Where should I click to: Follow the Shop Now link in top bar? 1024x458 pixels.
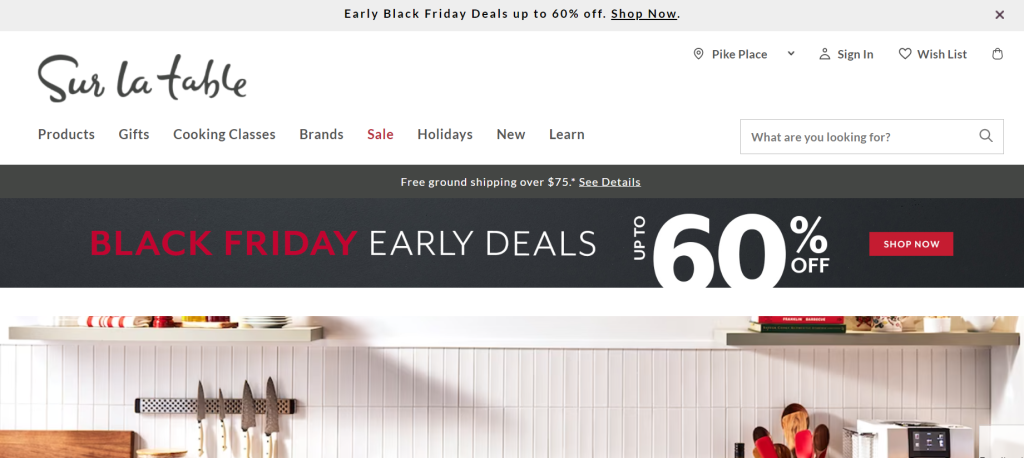tap(644, 14)
